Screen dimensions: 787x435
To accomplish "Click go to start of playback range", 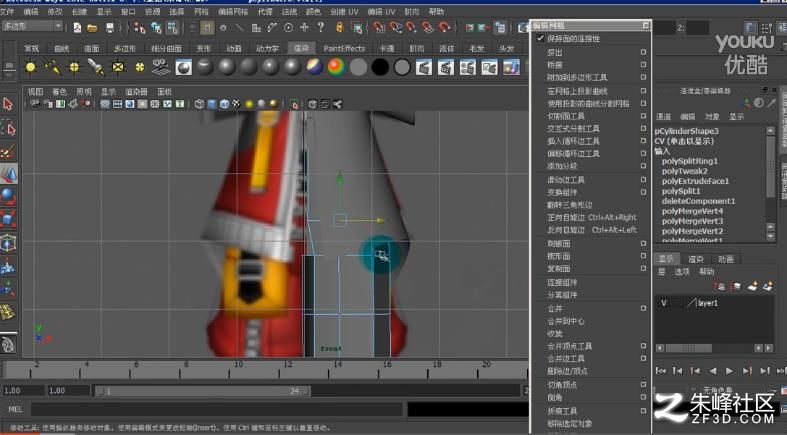I will point(661,371).
